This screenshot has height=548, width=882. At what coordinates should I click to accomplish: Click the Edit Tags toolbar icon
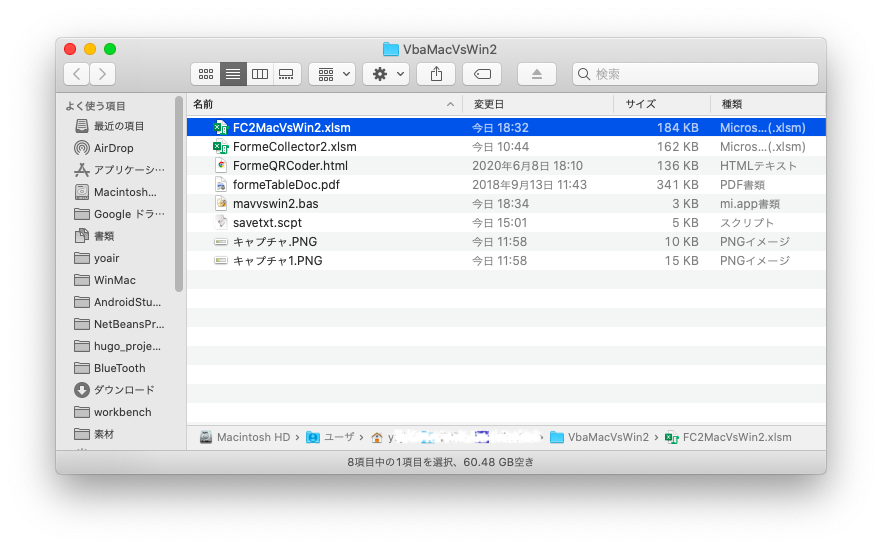(x=482, y=74)
